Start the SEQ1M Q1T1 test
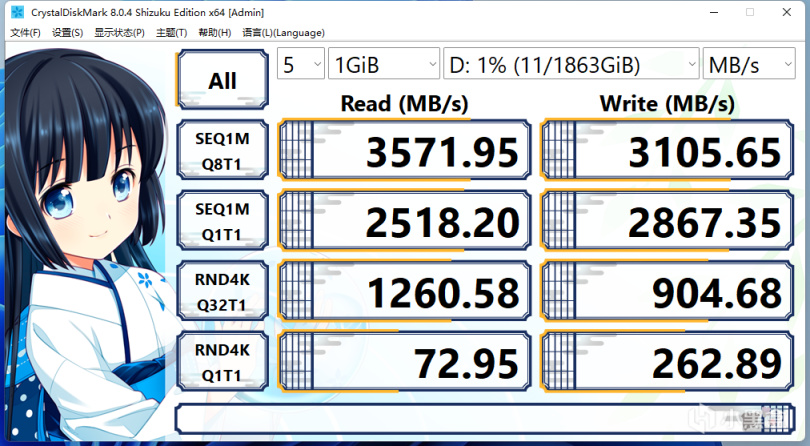The image size is (810, 446). tap(223, 221)
